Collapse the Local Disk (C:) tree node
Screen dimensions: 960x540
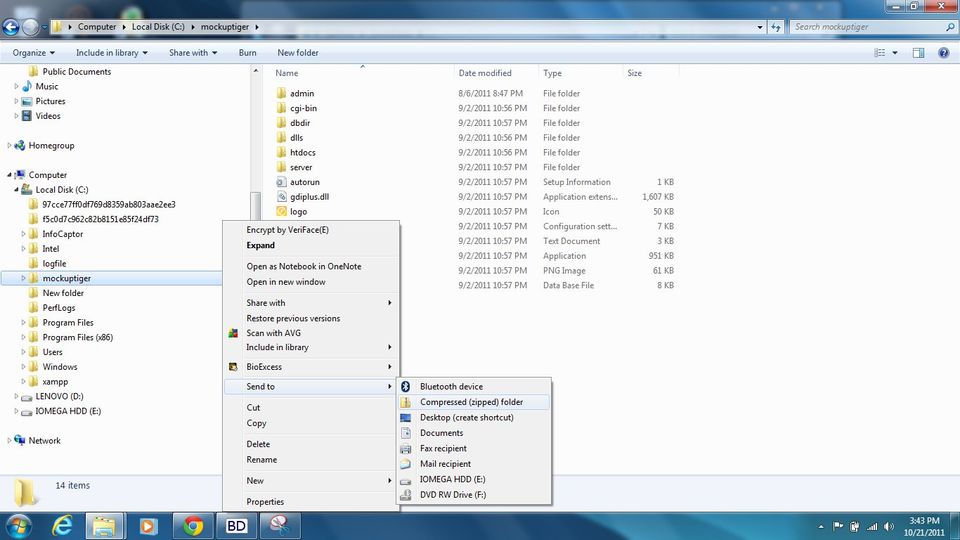[x=17, y=190]
